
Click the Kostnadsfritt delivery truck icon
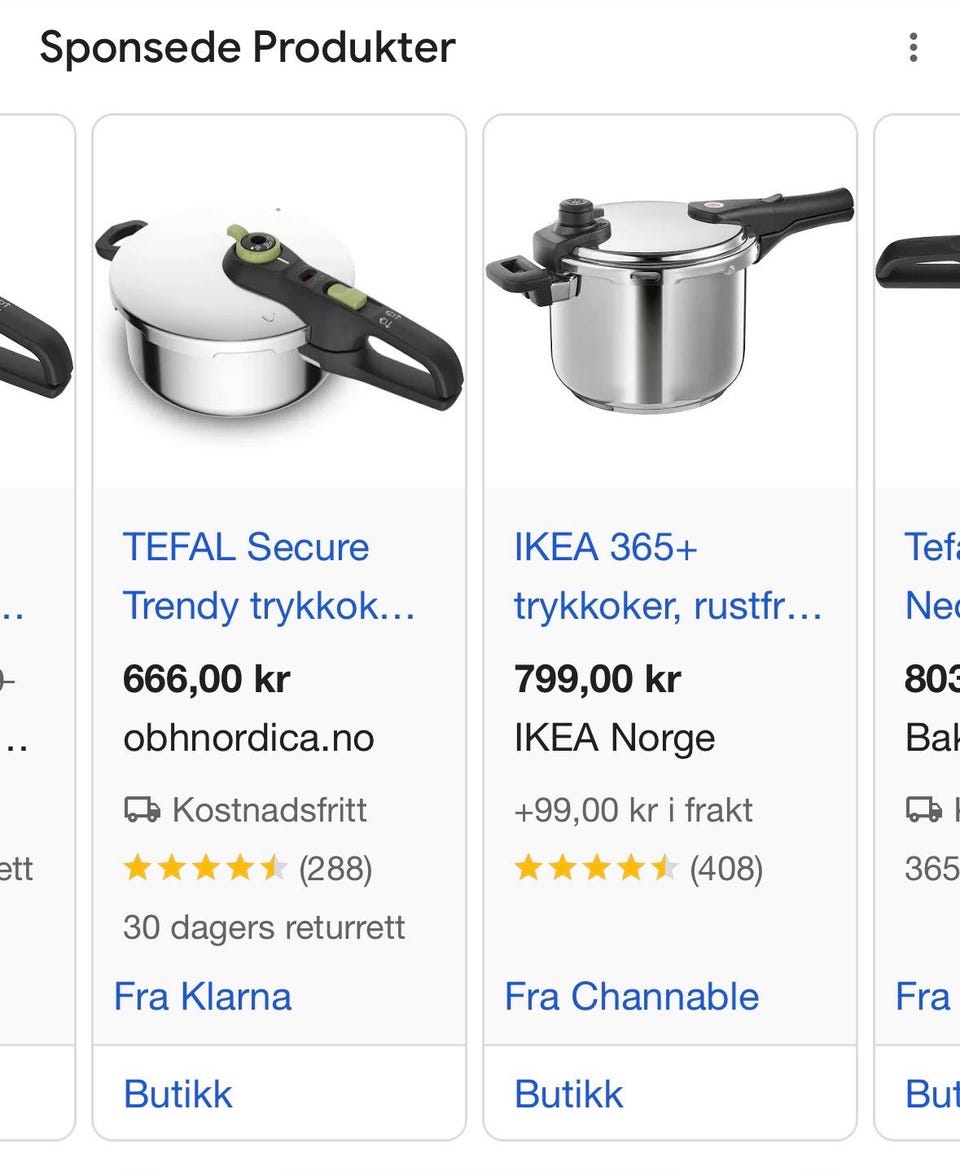tap(142, 810)
